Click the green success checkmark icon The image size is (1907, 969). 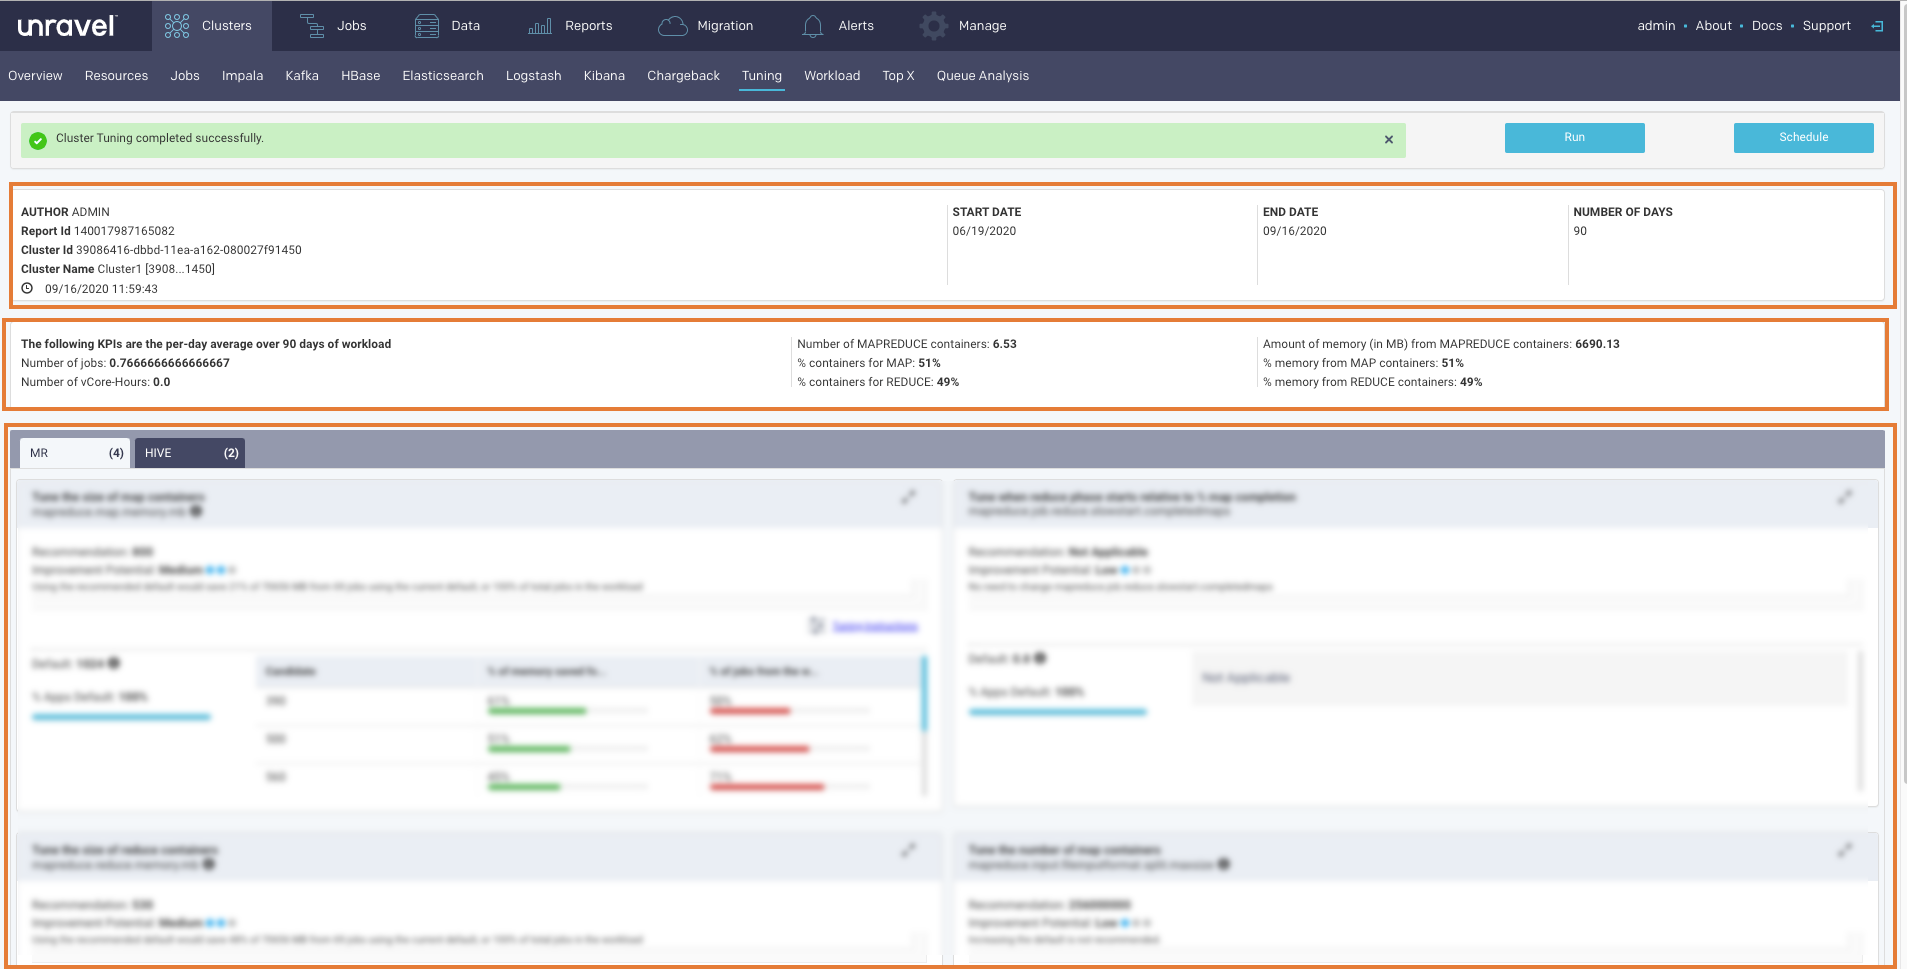click(x=38, y=140)
